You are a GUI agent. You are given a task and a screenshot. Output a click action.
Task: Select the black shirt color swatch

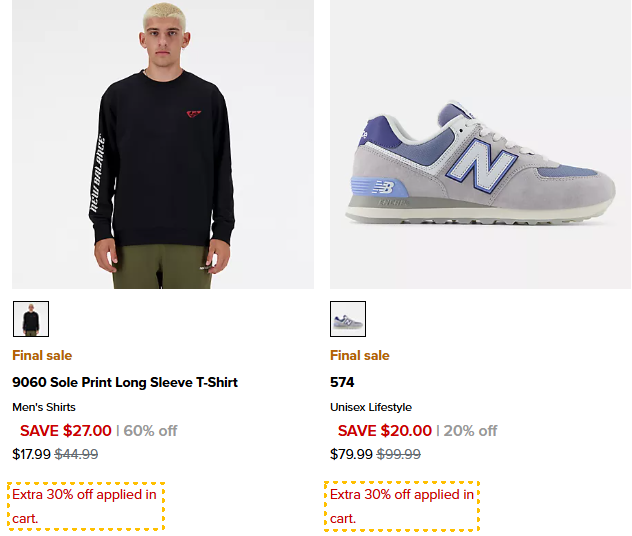tap(31, 319)
